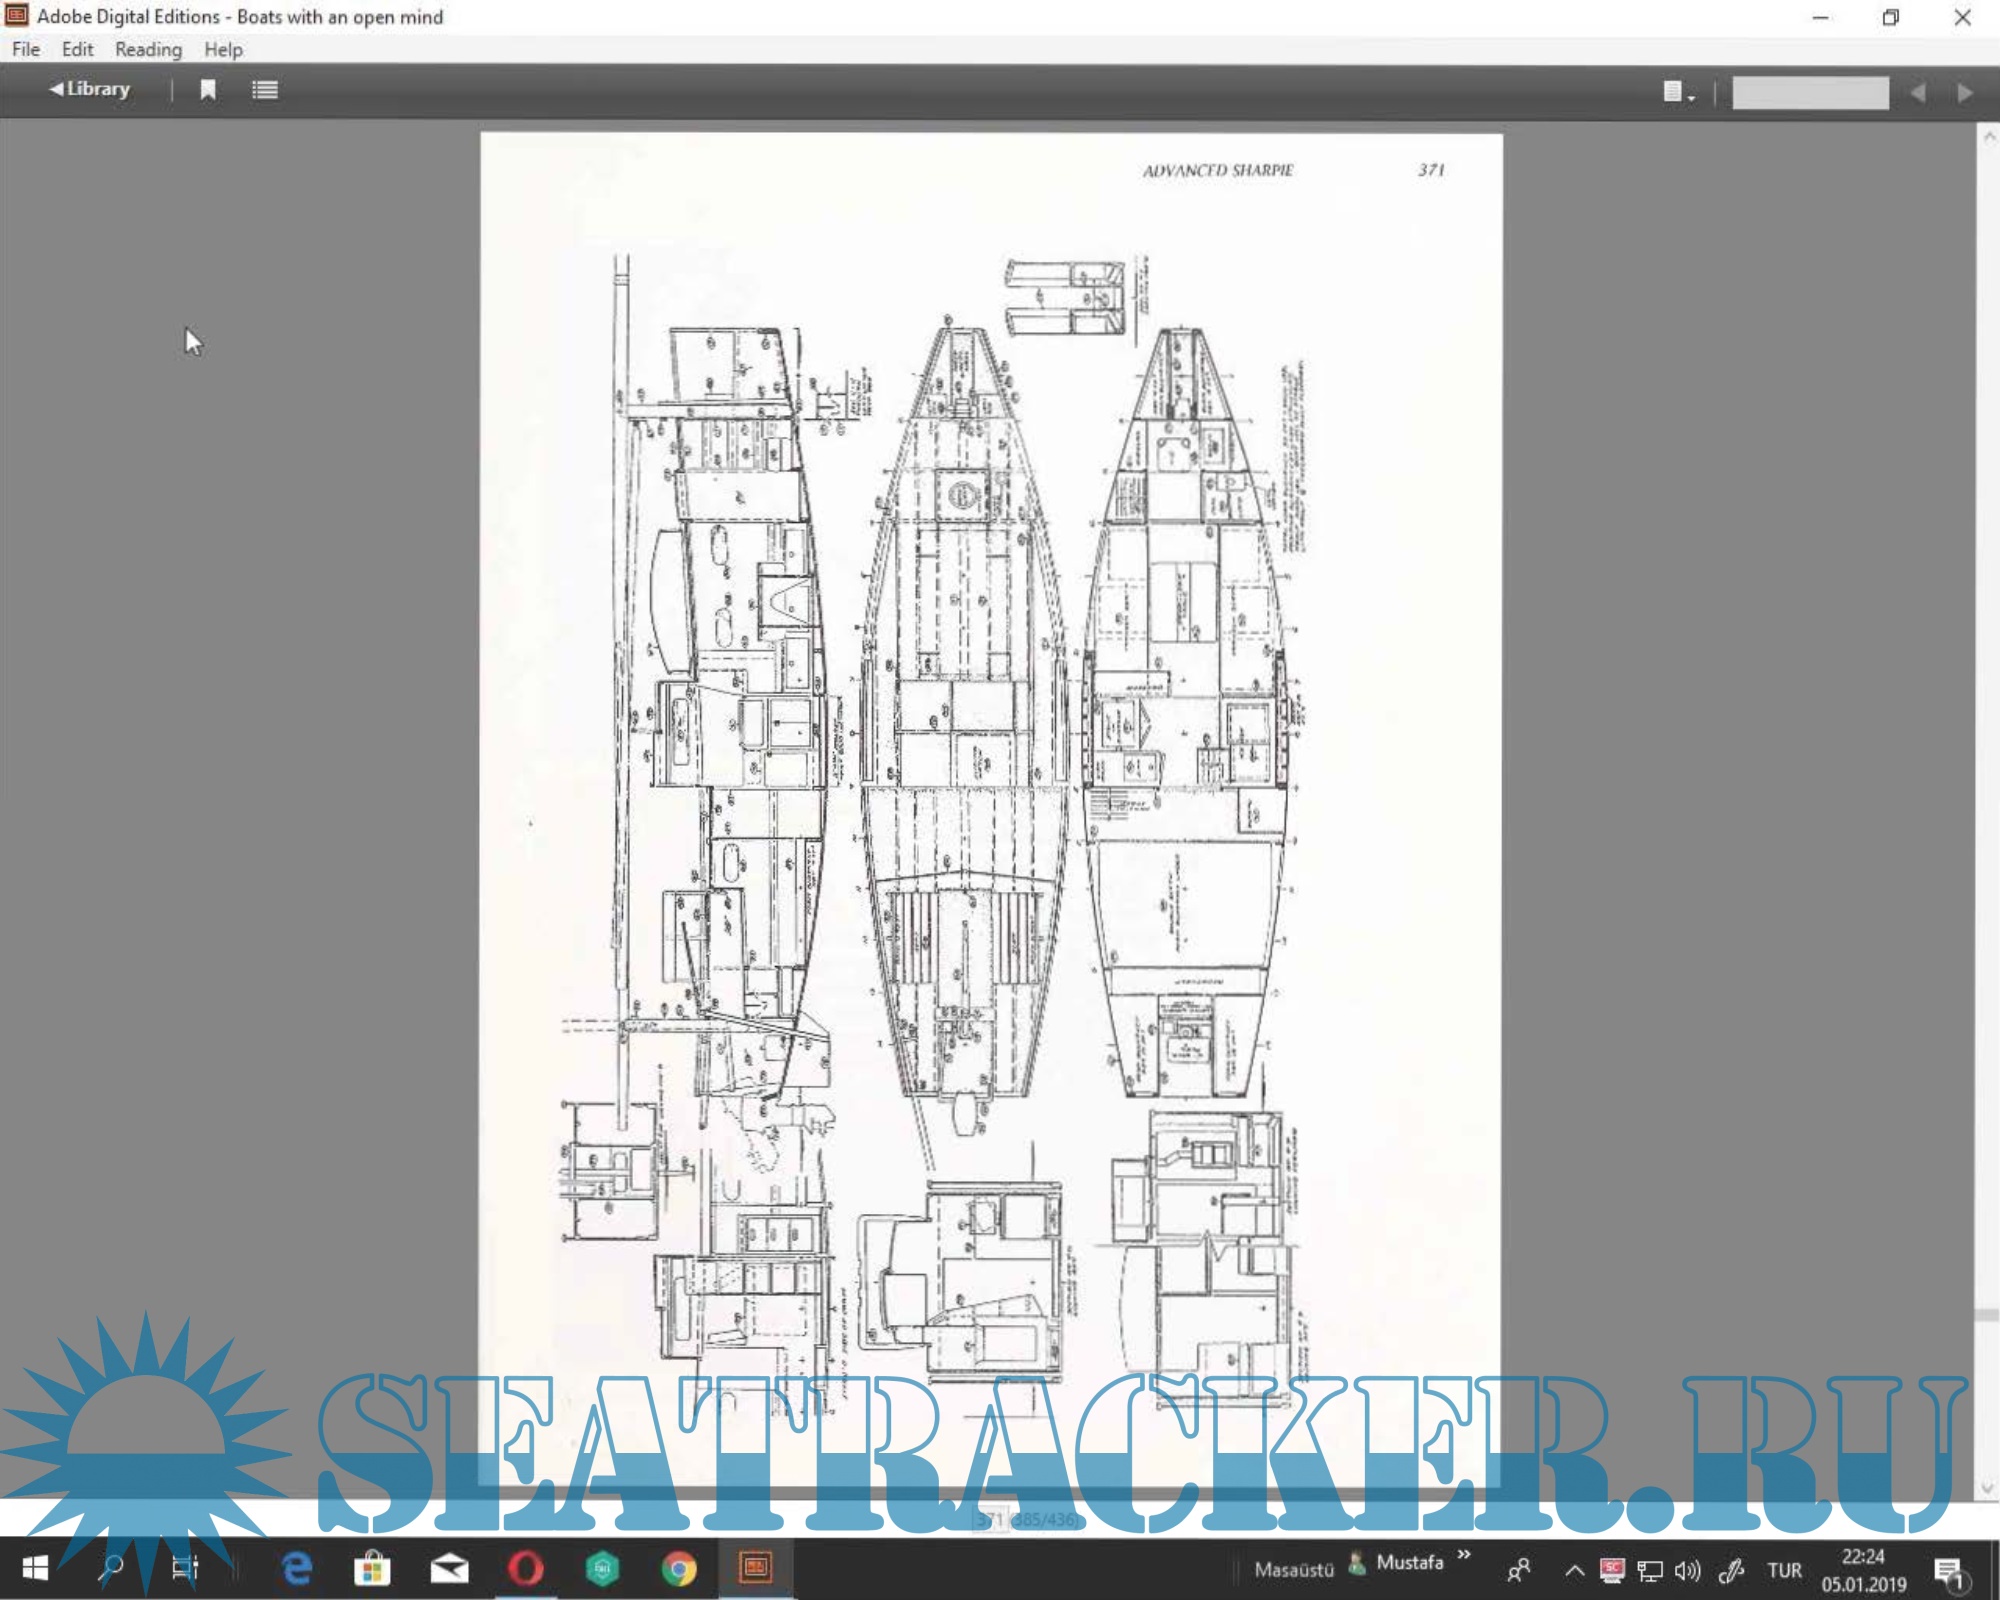The height and width of the screenshot is (1600, 2000).
Task: Open the Edit menu
Action: point(77,49)
